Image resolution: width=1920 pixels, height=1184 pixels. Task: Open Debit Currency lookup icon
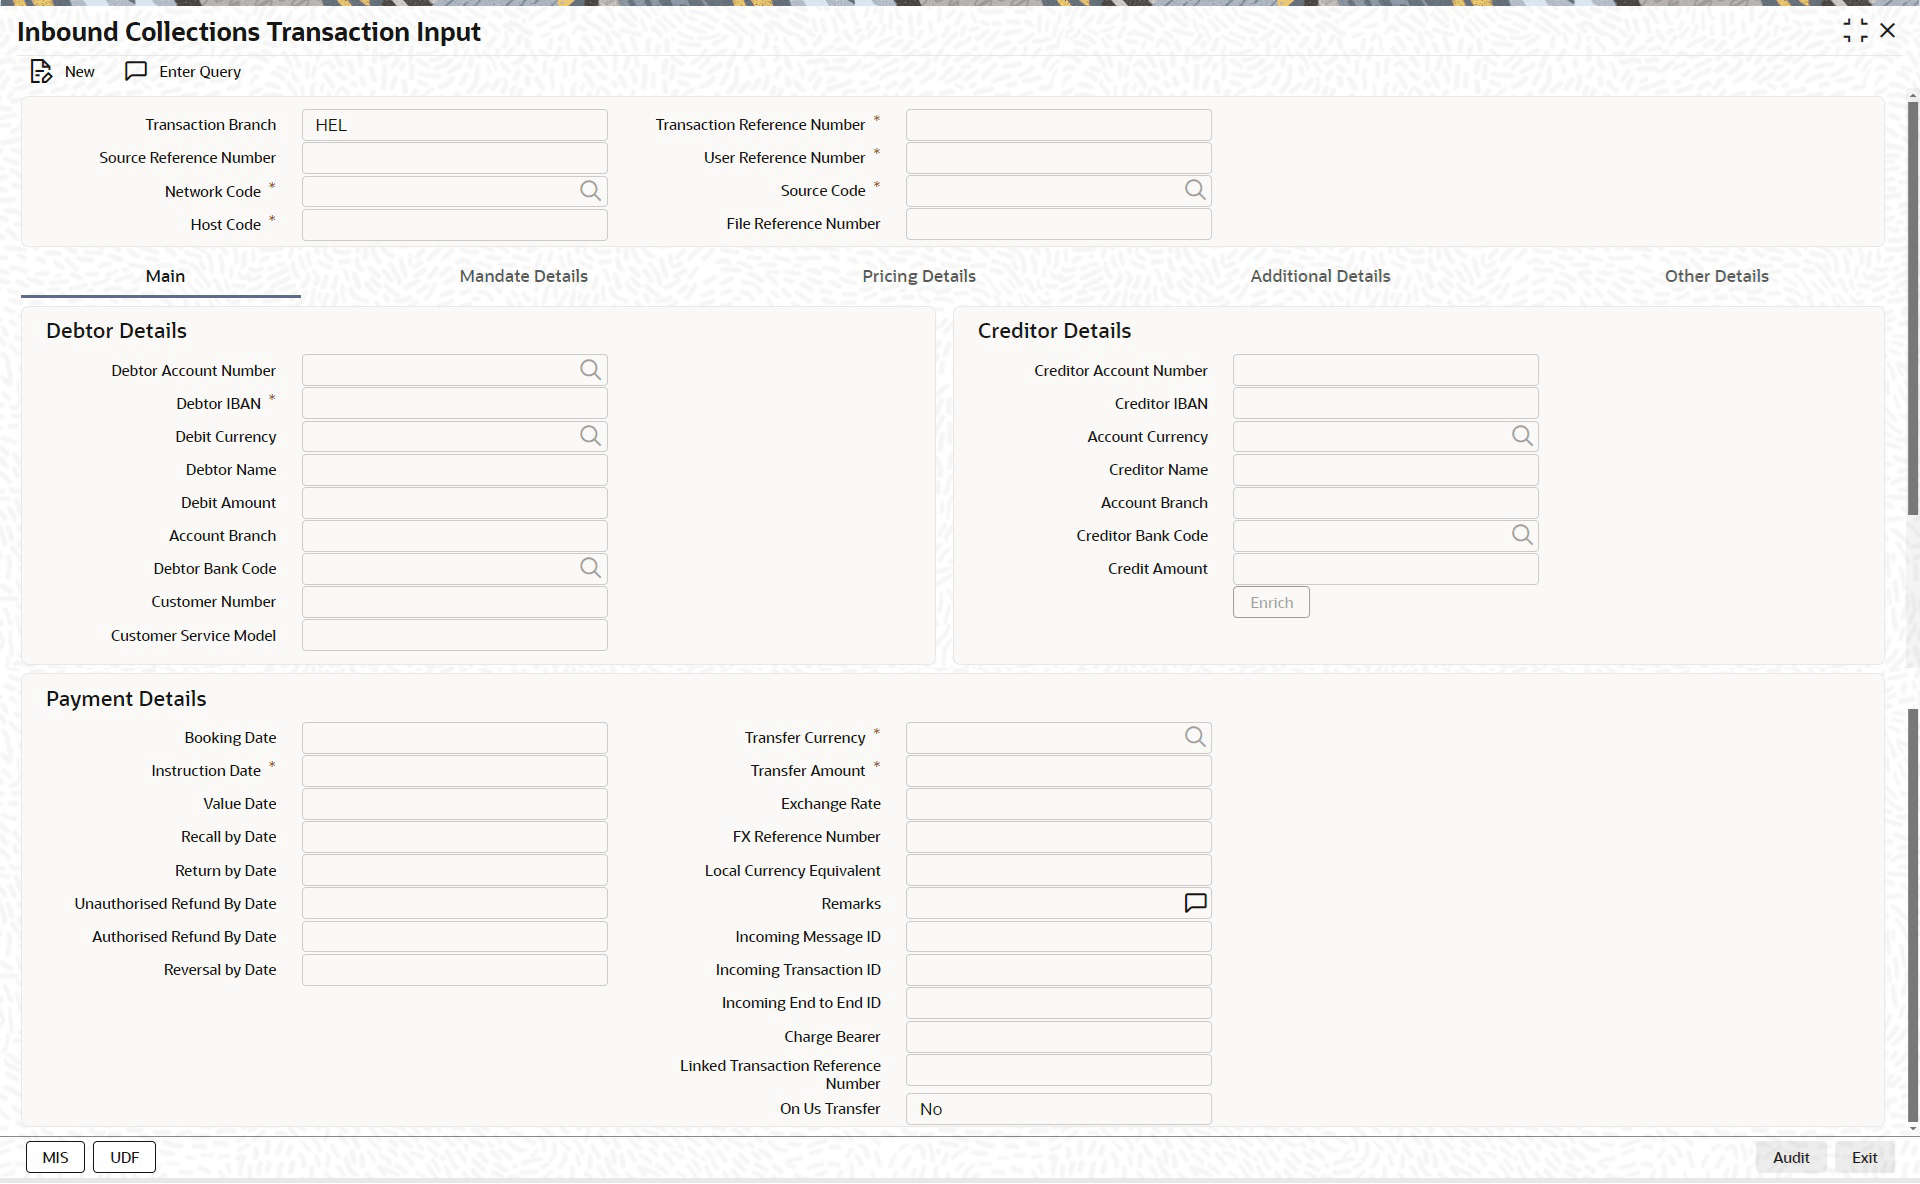[590, 436]
